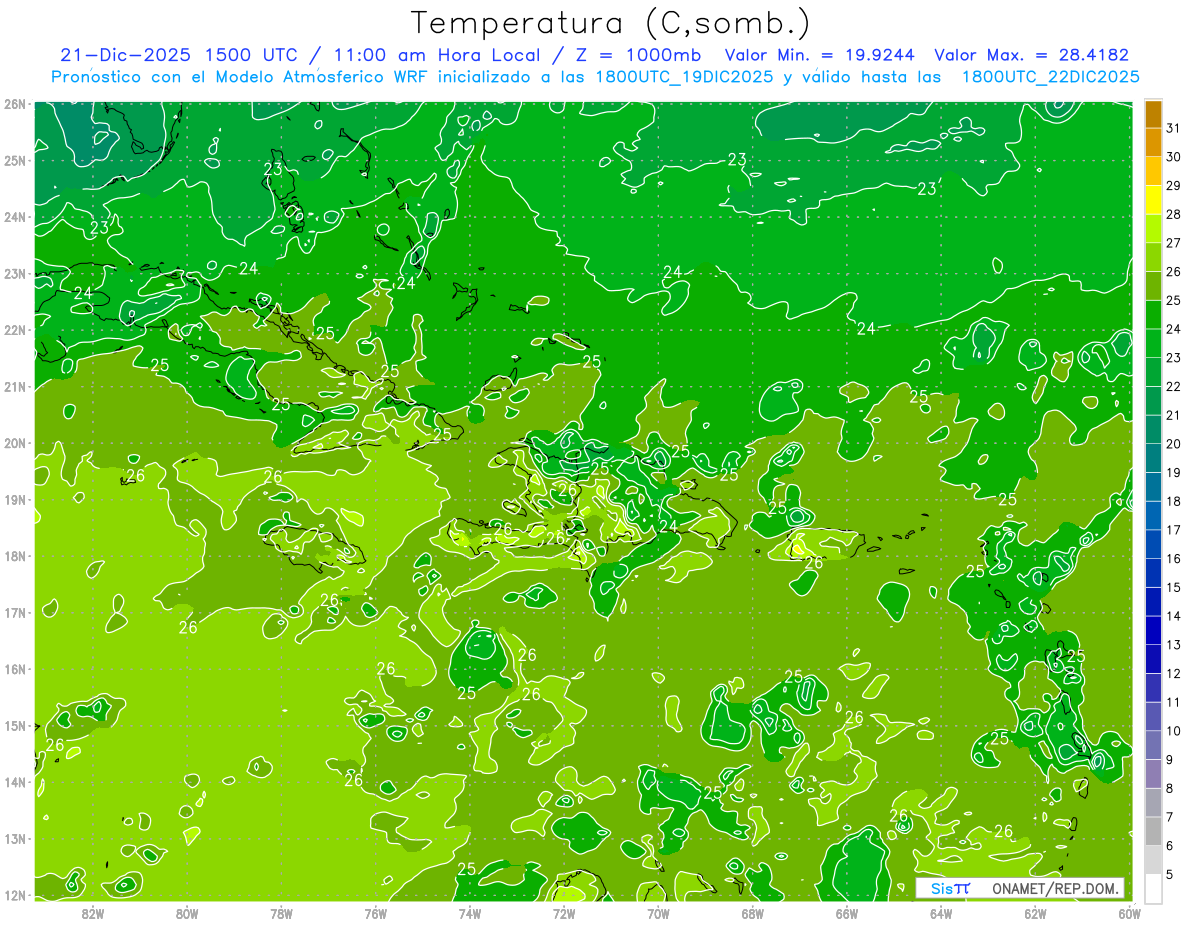Click the valid-until time "1800UTC_22DIC2025"
Image resolution: width=1200 pixels, height=927 pixels.
1050,77
